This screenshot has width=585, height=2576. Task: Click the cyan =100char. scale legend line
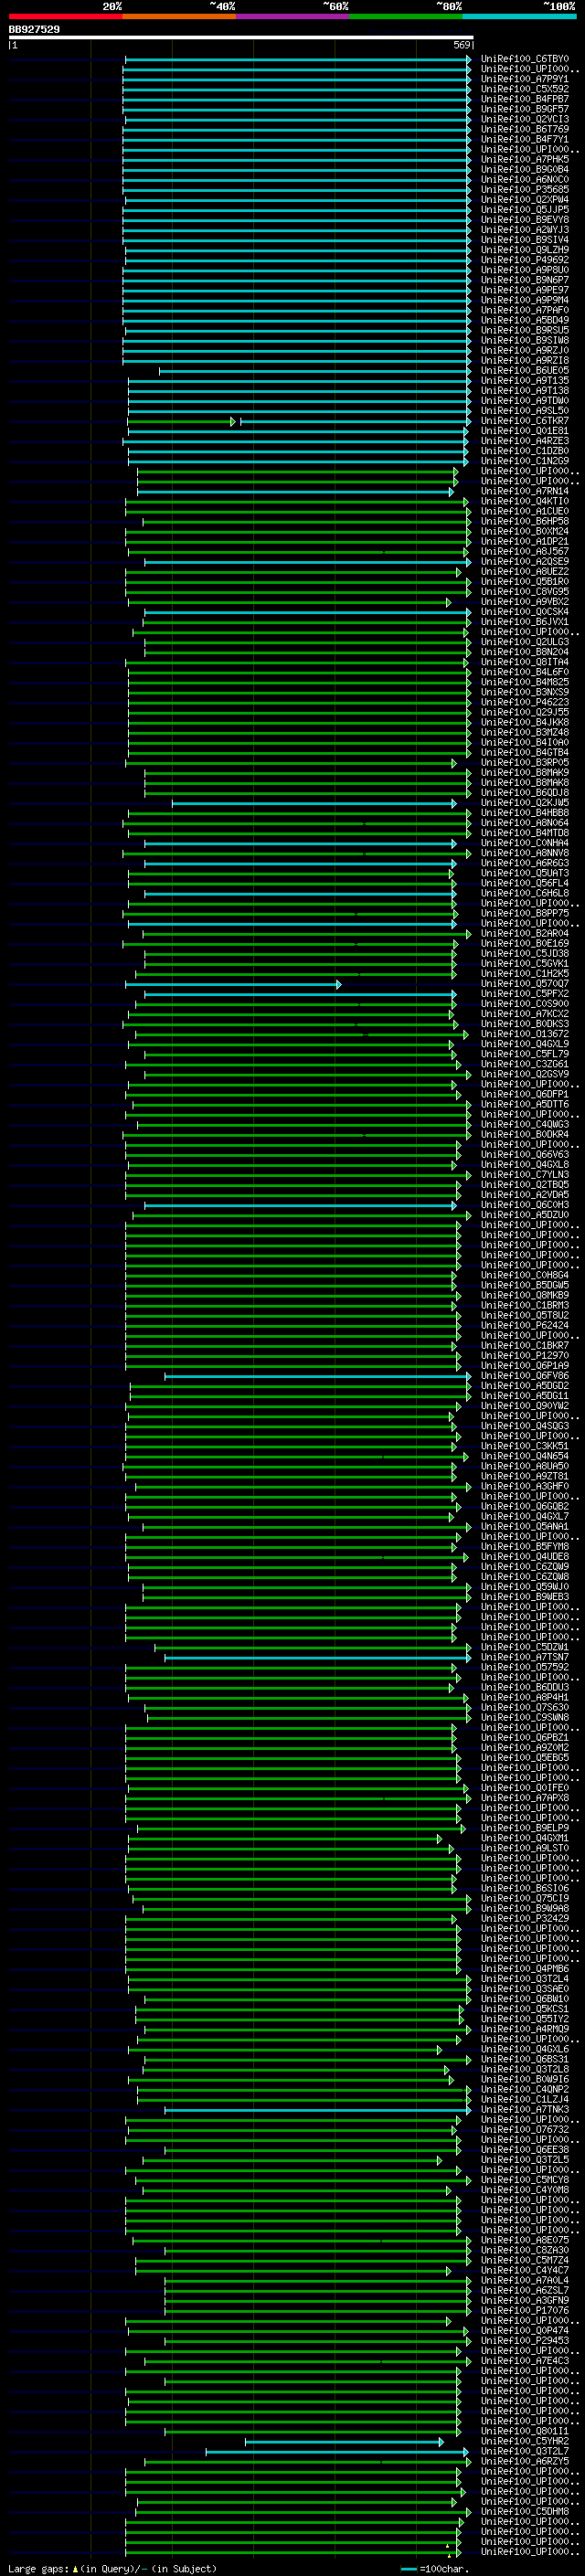click(408, 2568)
